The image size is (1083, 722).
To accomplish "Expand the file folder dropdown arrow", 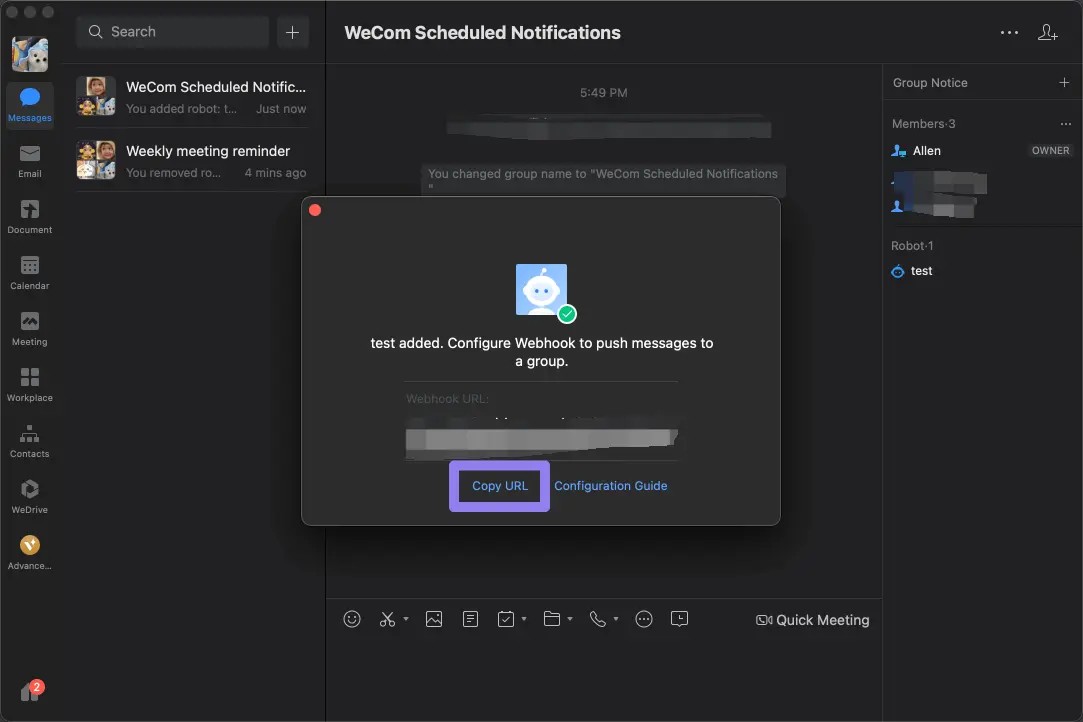I will click(x=569, y=619).
